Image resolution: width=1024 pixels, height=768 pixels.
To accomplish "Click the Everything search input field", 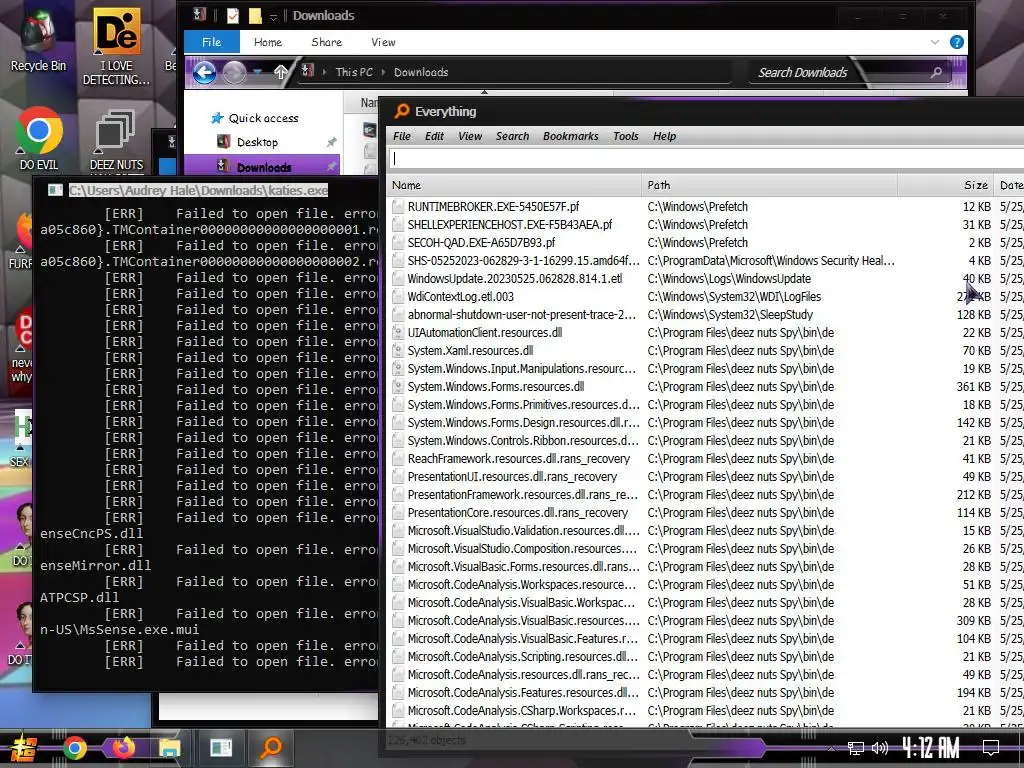I will (x=706, y=159).
